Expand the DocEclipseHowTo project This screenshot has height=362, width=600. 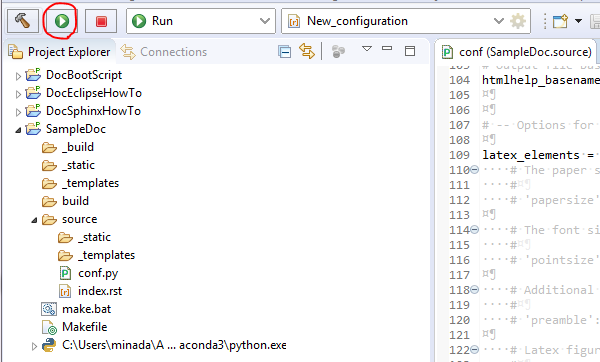[x=18, y=94]
